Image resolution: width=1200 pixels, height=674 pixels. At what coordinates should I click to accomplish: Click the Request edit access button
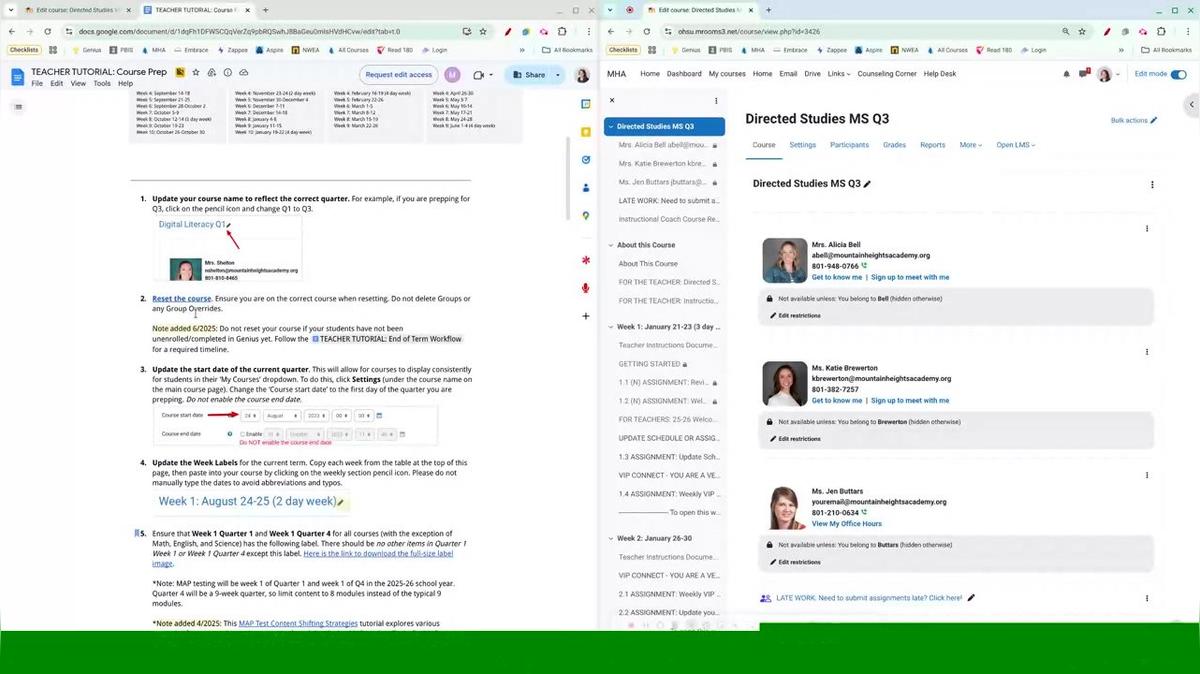(399, 75)
